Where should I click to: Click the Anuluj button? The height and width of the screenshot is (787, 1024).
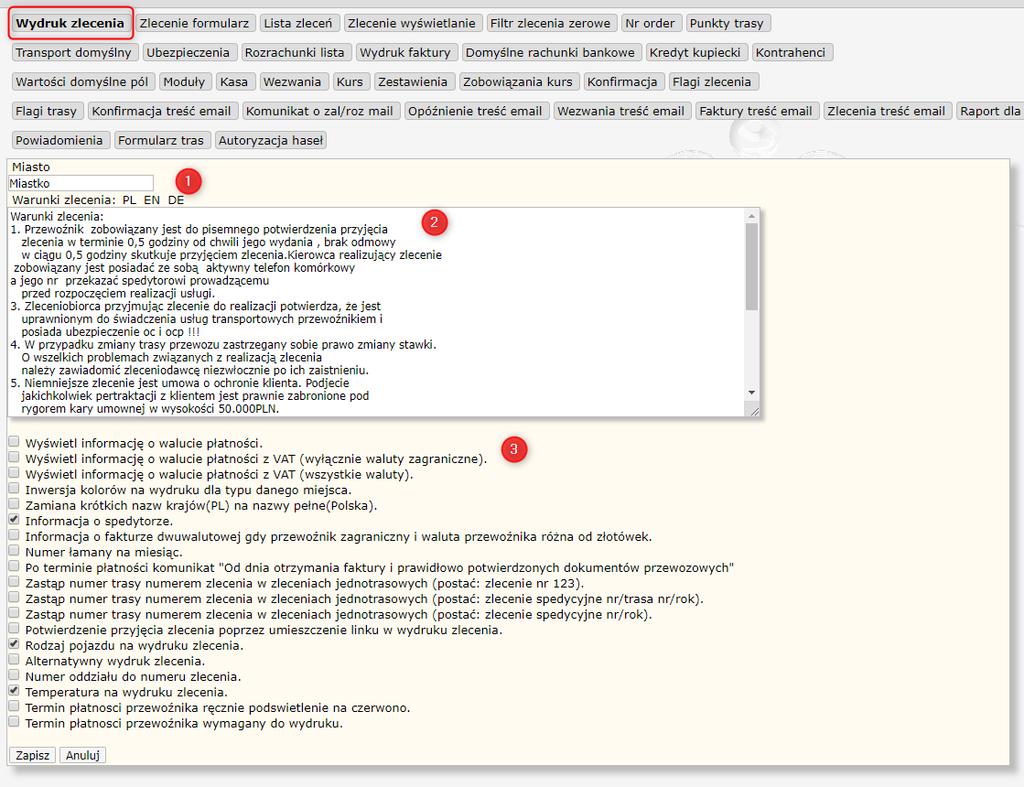pos(83,755)
